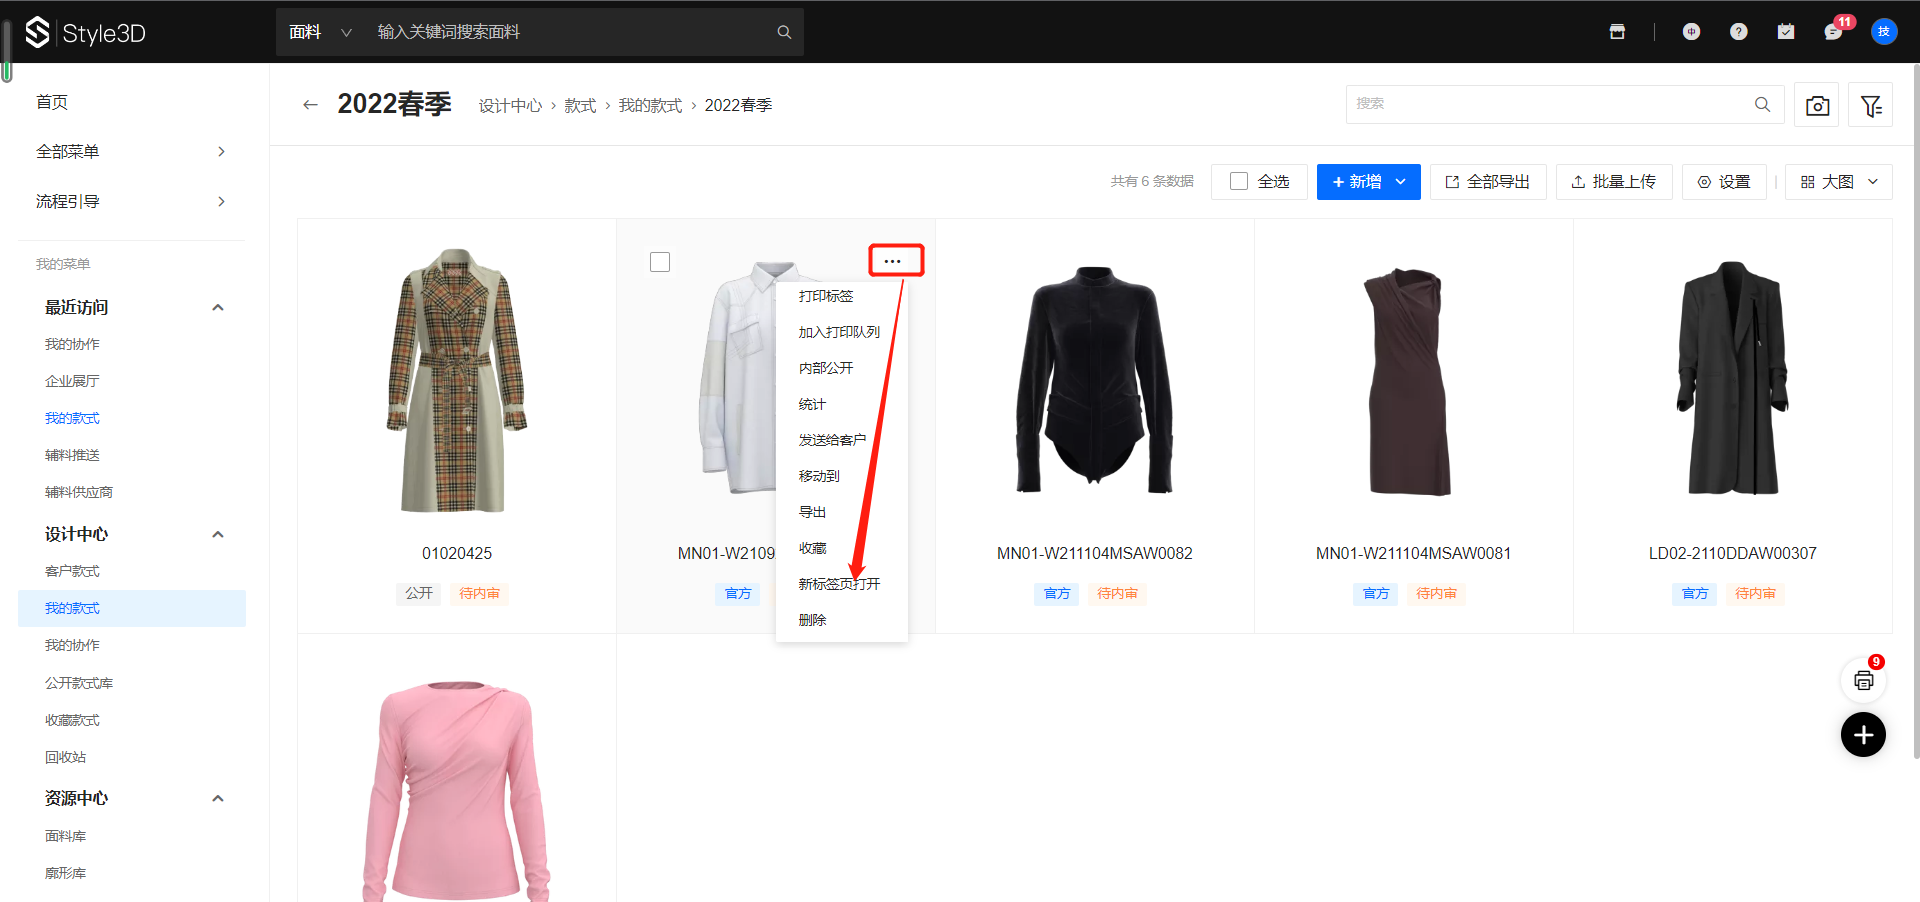Image resolution: width=1920 pixels, height=902 pixels.
Task: Go to 设计中心 breadcrumb
Action: [510, 105]
